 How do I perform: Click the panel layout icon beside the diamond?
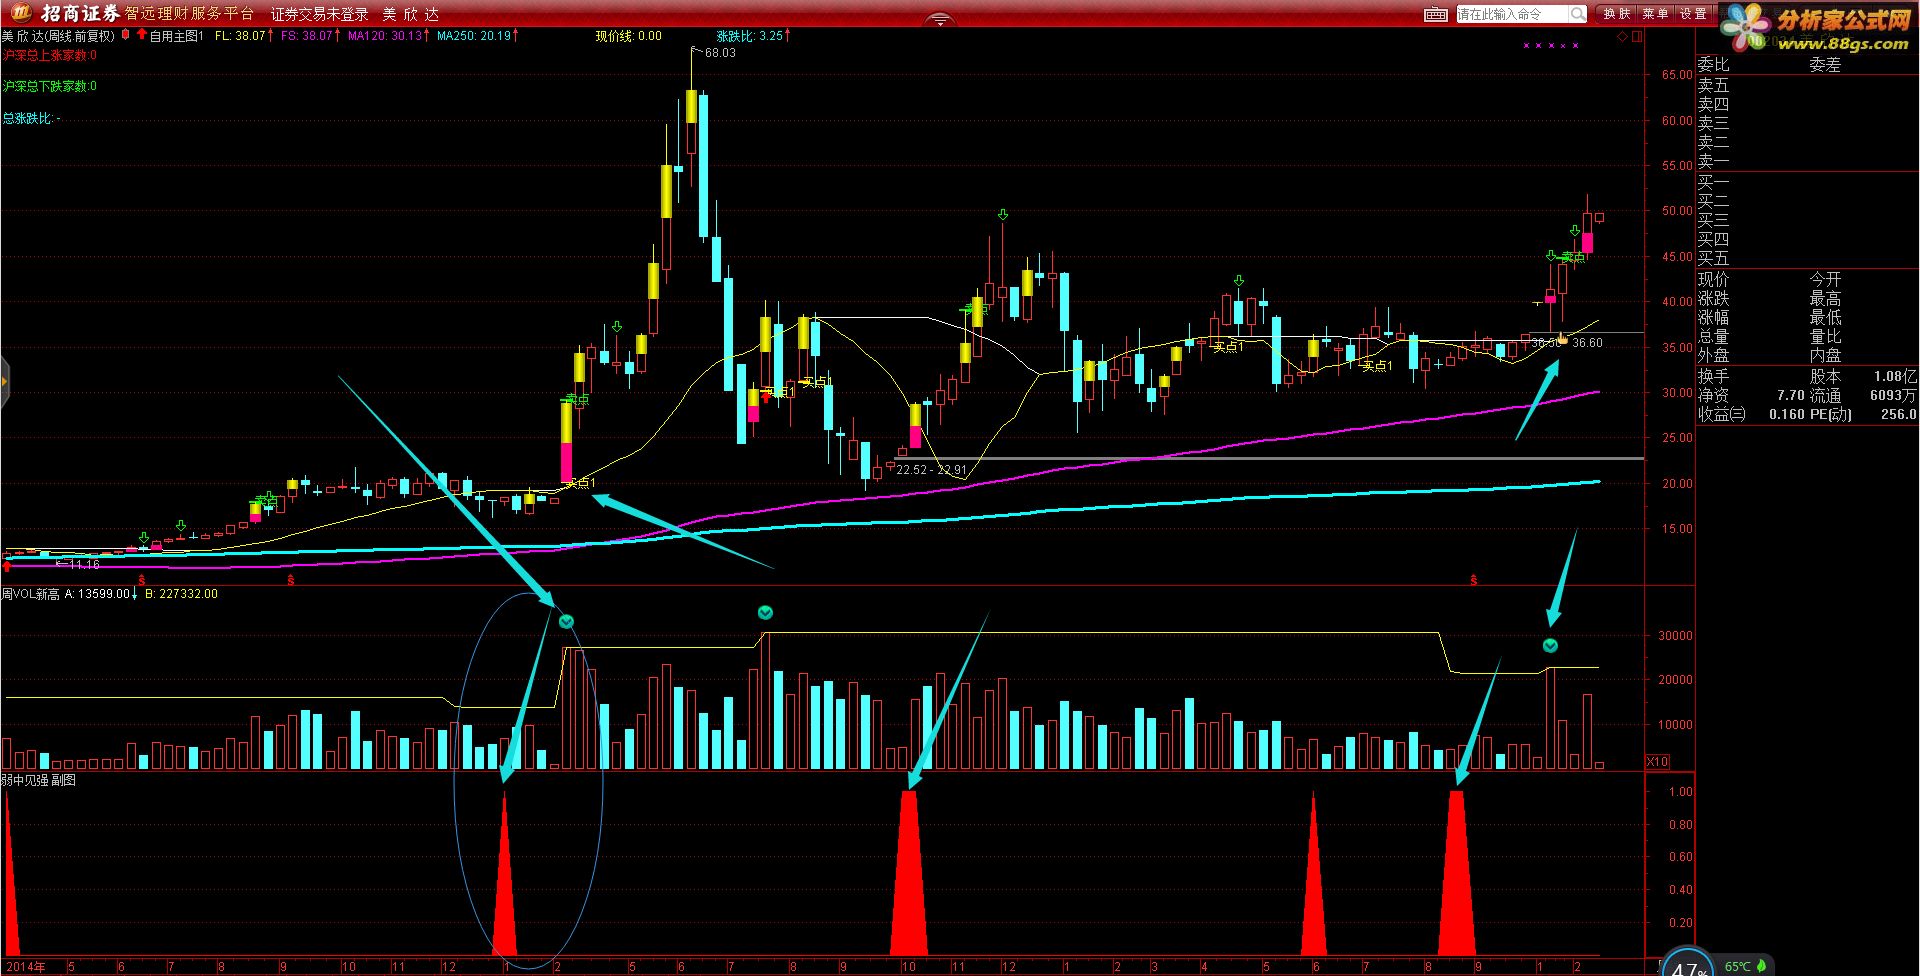1637,37
